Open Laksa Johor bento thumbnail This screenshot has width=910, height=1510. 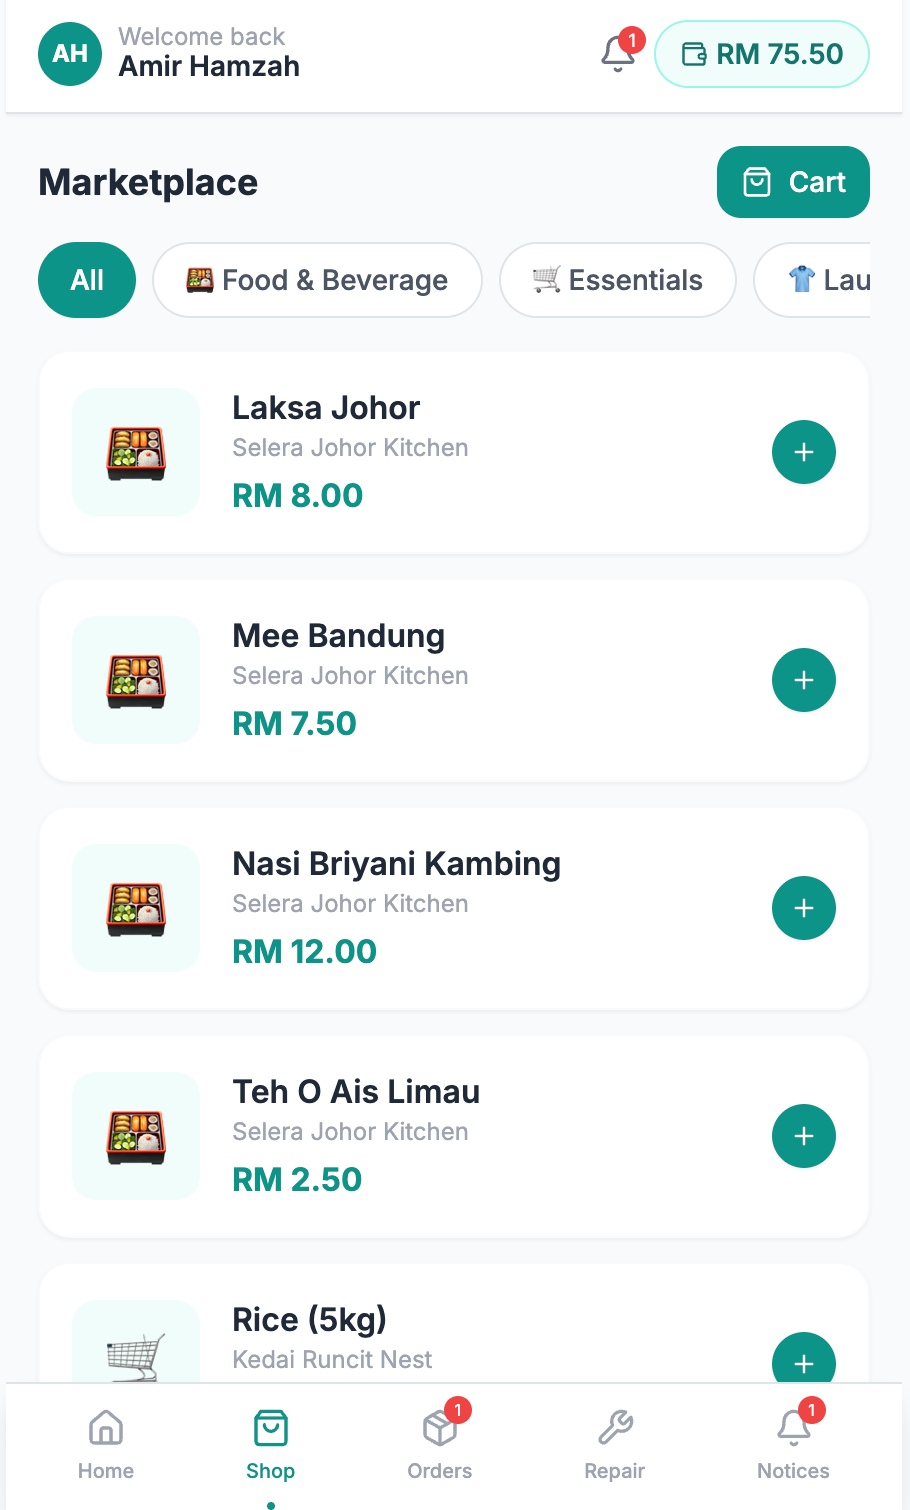tap(136, 452)
